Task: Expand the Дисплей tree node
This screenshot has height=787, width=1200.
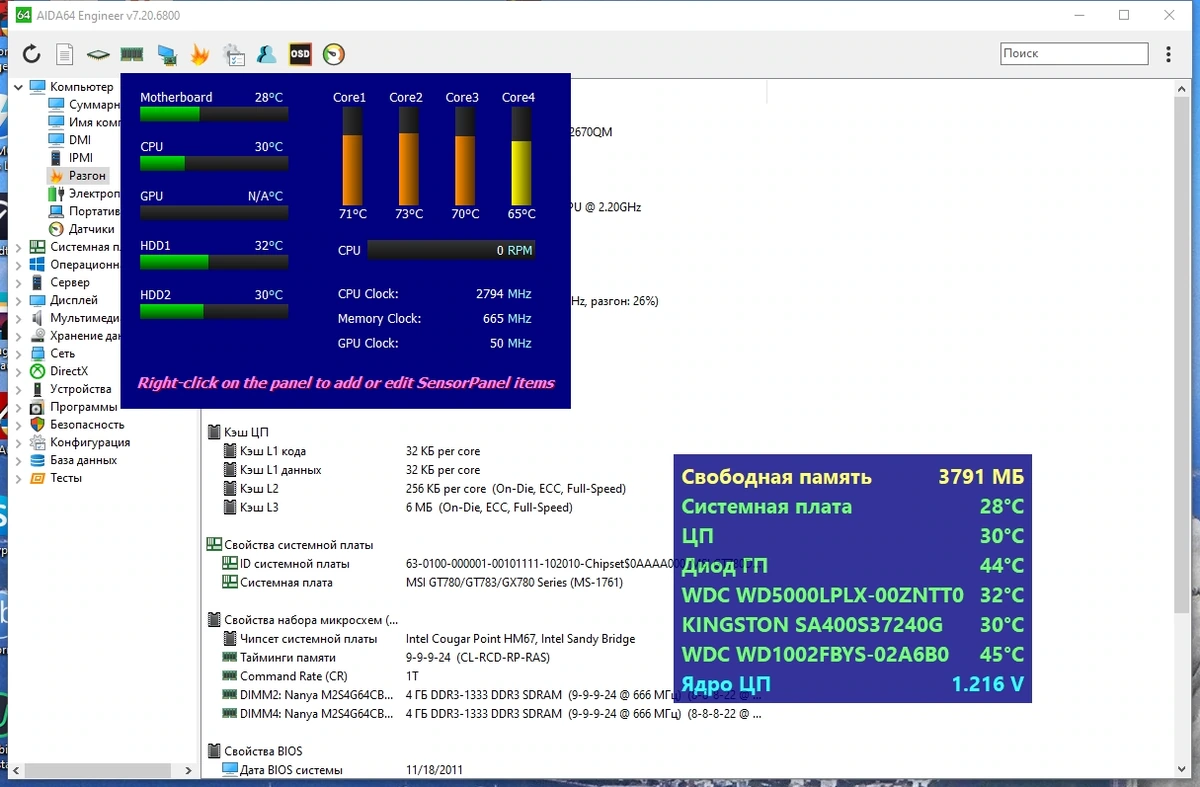Action: coord(18,300)
